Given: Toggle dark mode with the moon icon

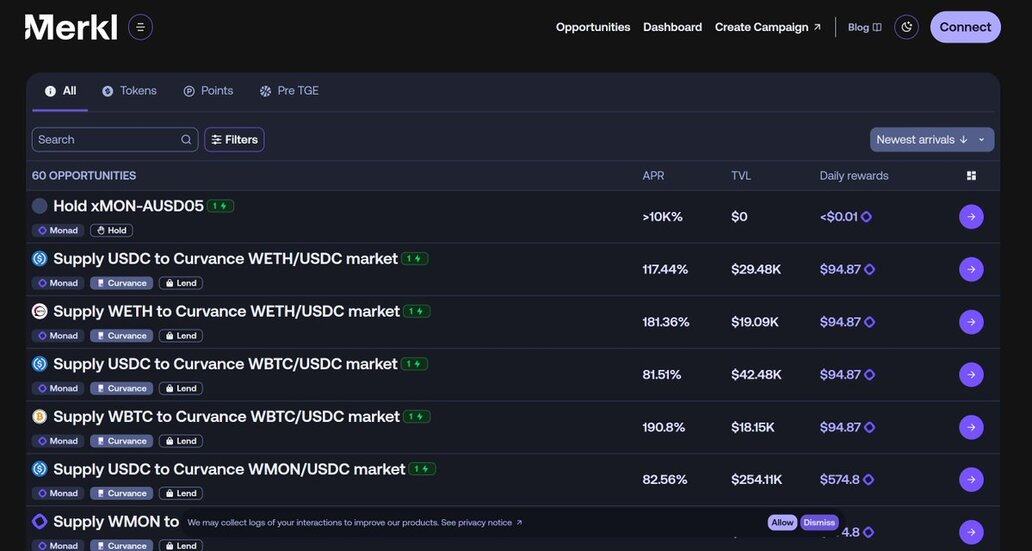Looking at the screenshot, I should [906, 27].
